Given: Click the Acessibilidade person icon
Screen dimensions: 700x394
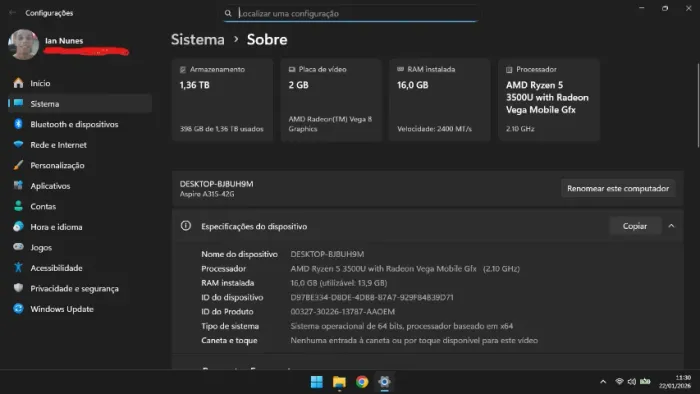Looking at the screenshot, I should (x=18, y=268).
